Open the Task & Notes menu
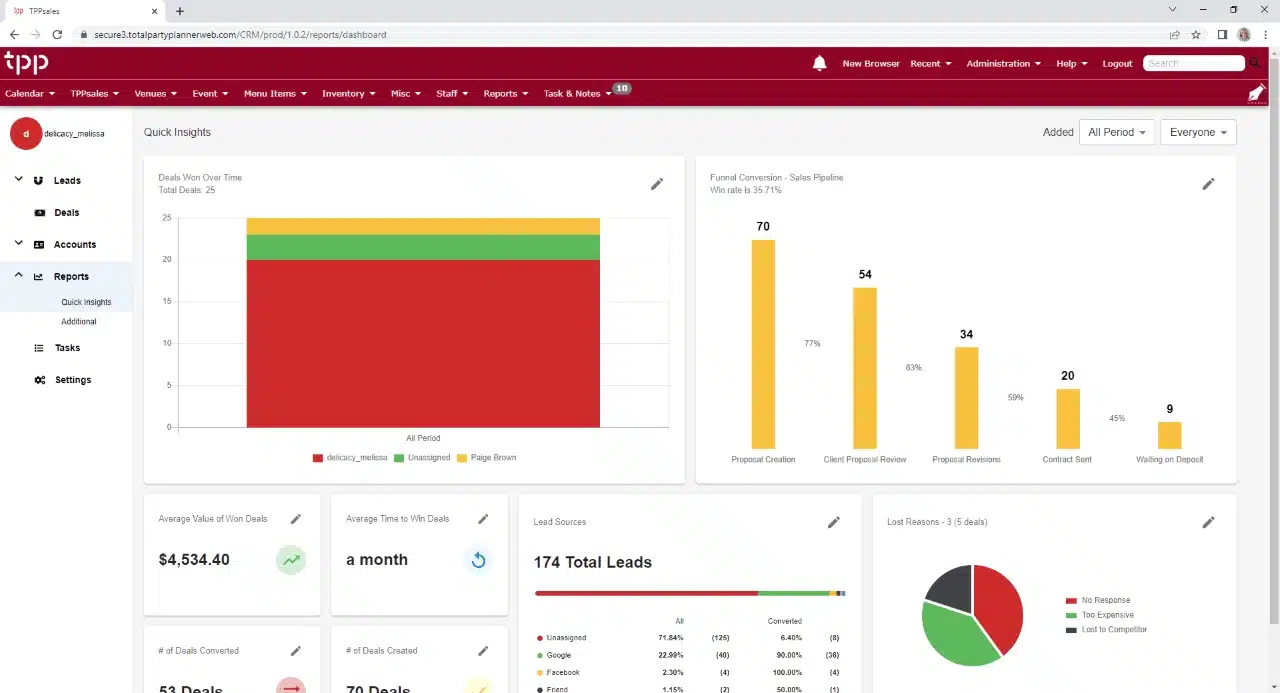This screenshot has height=693, width=1280. (577, 93)
